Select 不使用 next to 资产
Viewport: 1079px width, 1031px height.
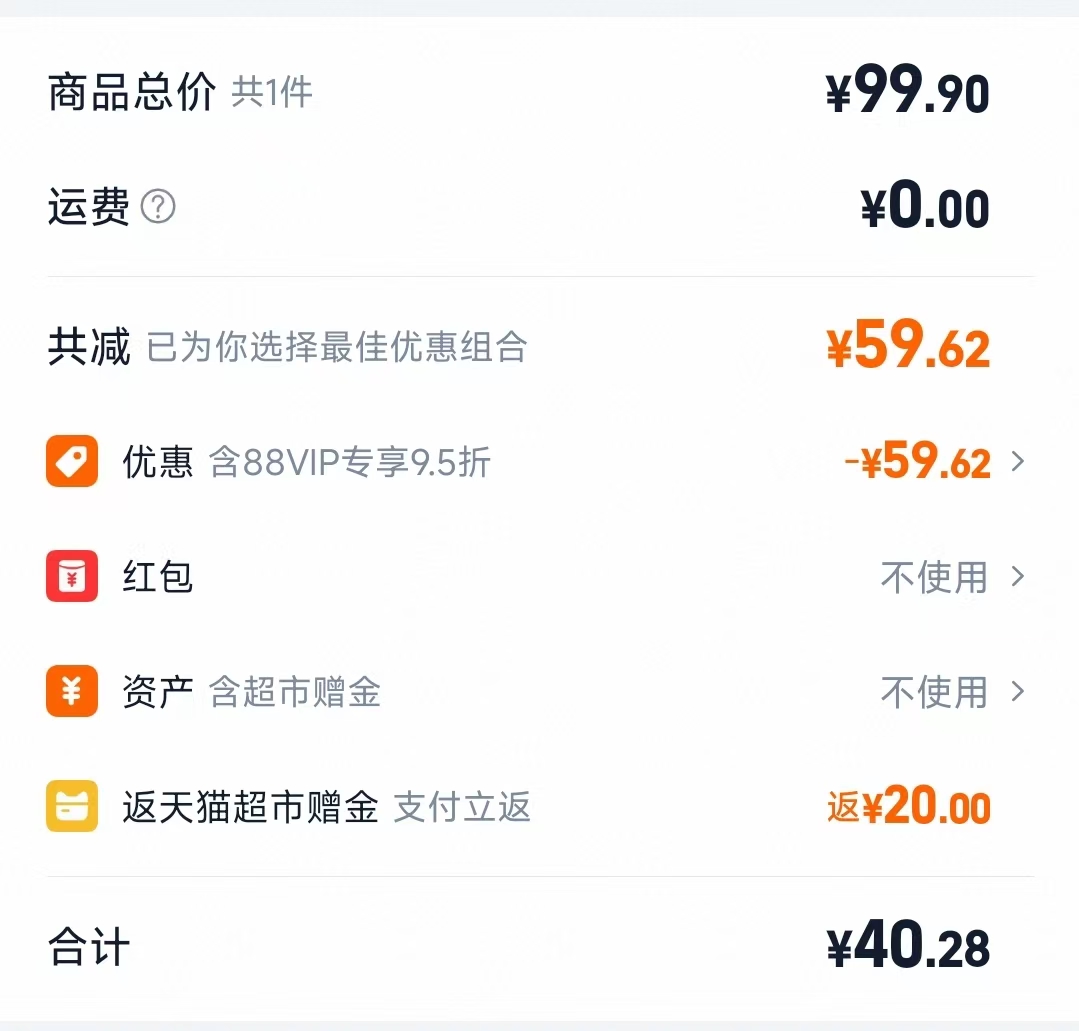tap(934, 692)
